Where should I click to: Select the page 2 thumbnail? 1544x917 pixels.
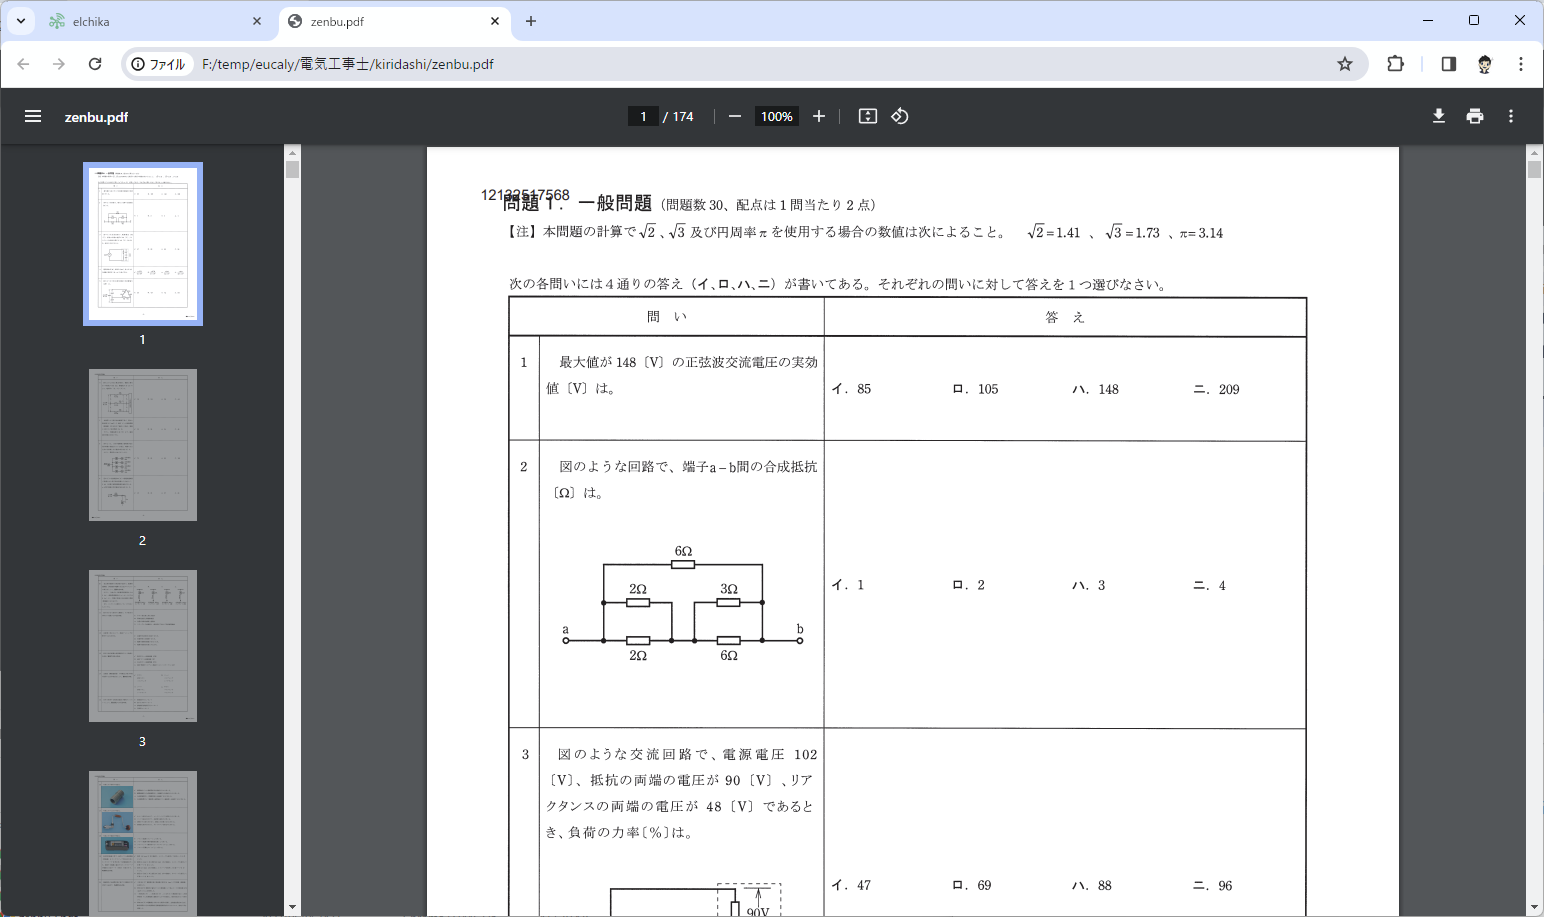click(143, 445)
